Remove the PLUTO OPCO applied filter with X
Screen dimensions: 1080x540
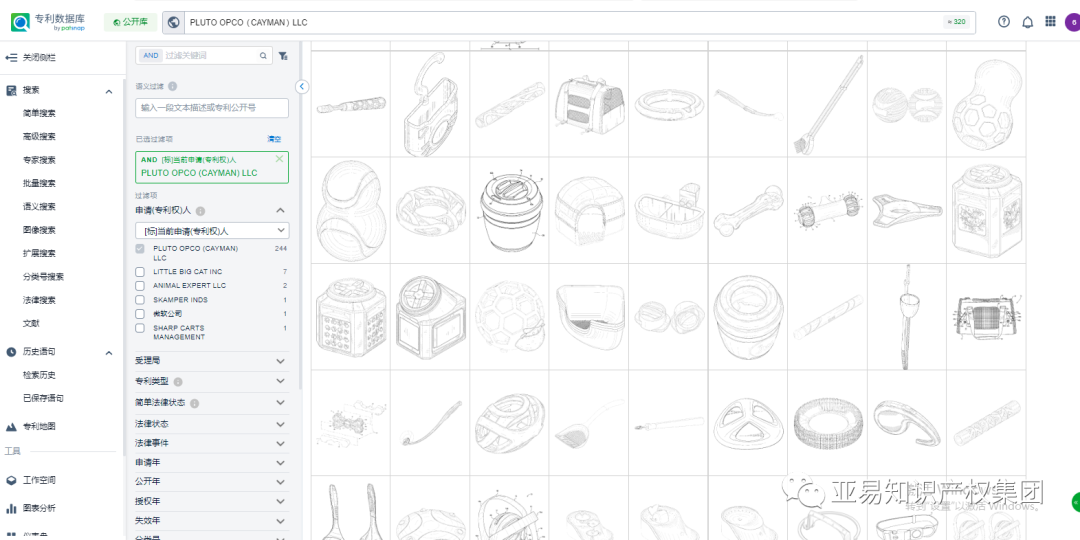279,159
